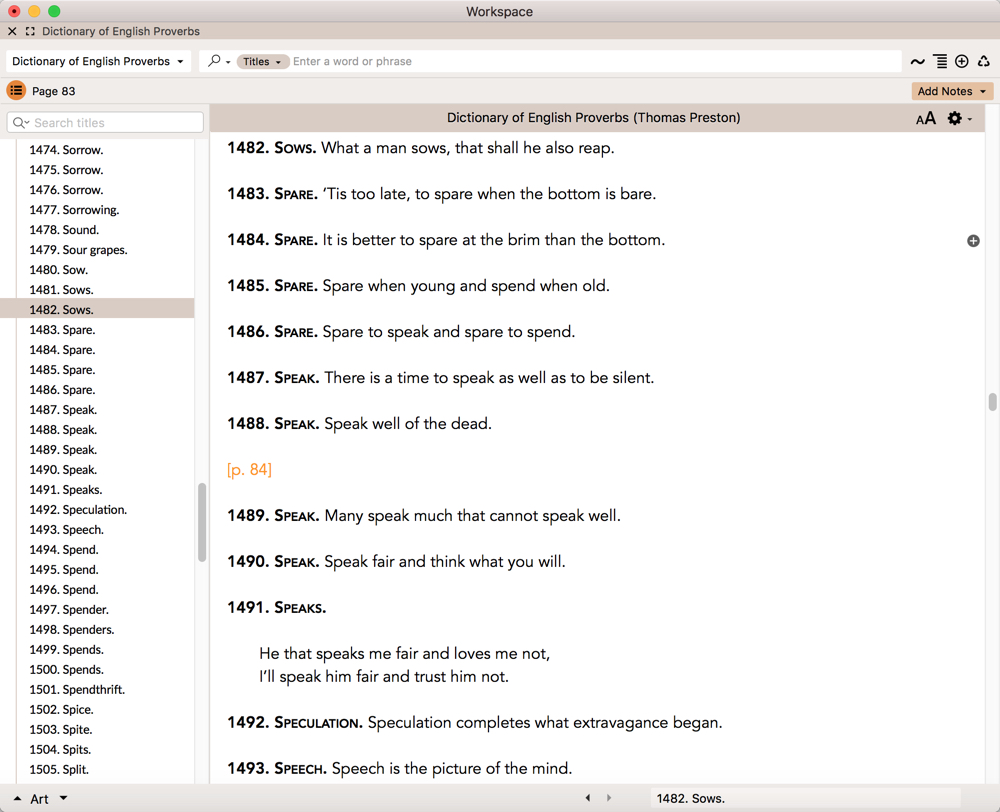Select '1479. Sour grapes.' in the list
Screen dimensions: 1000x812
pos(78,250)
